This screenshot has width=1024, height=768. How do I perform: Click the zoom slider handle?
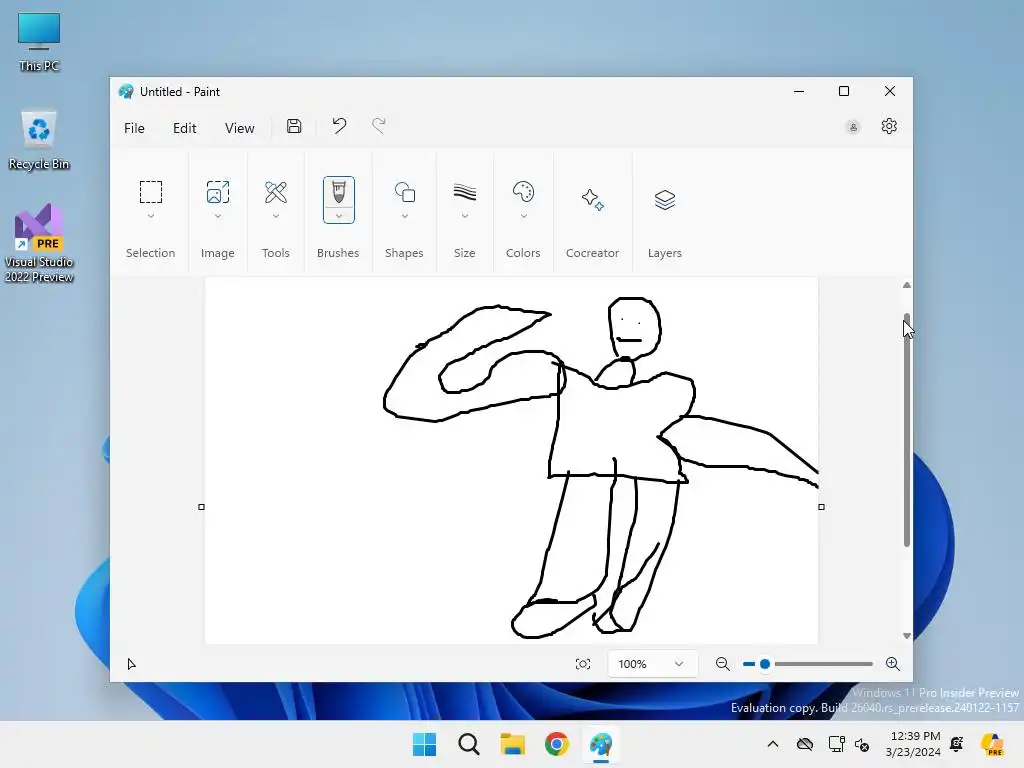765,664
